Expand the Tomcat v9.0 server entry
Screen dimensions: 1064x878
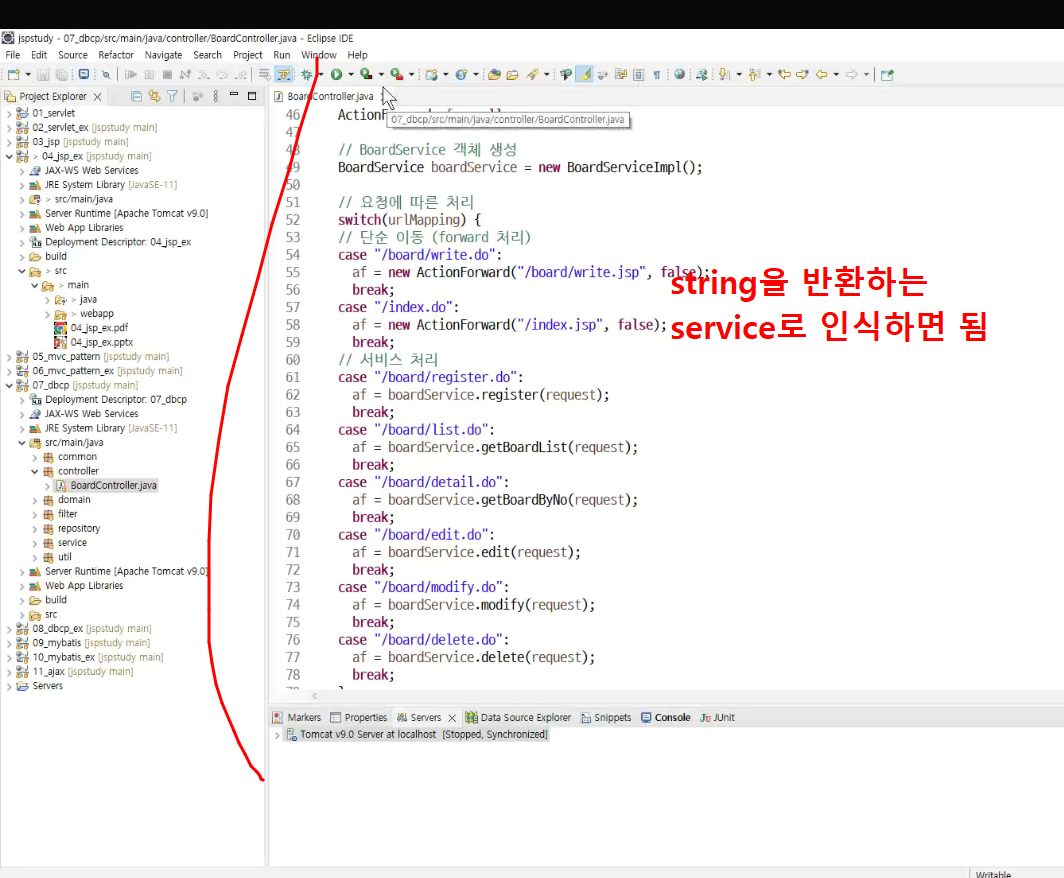click(277, 735)
